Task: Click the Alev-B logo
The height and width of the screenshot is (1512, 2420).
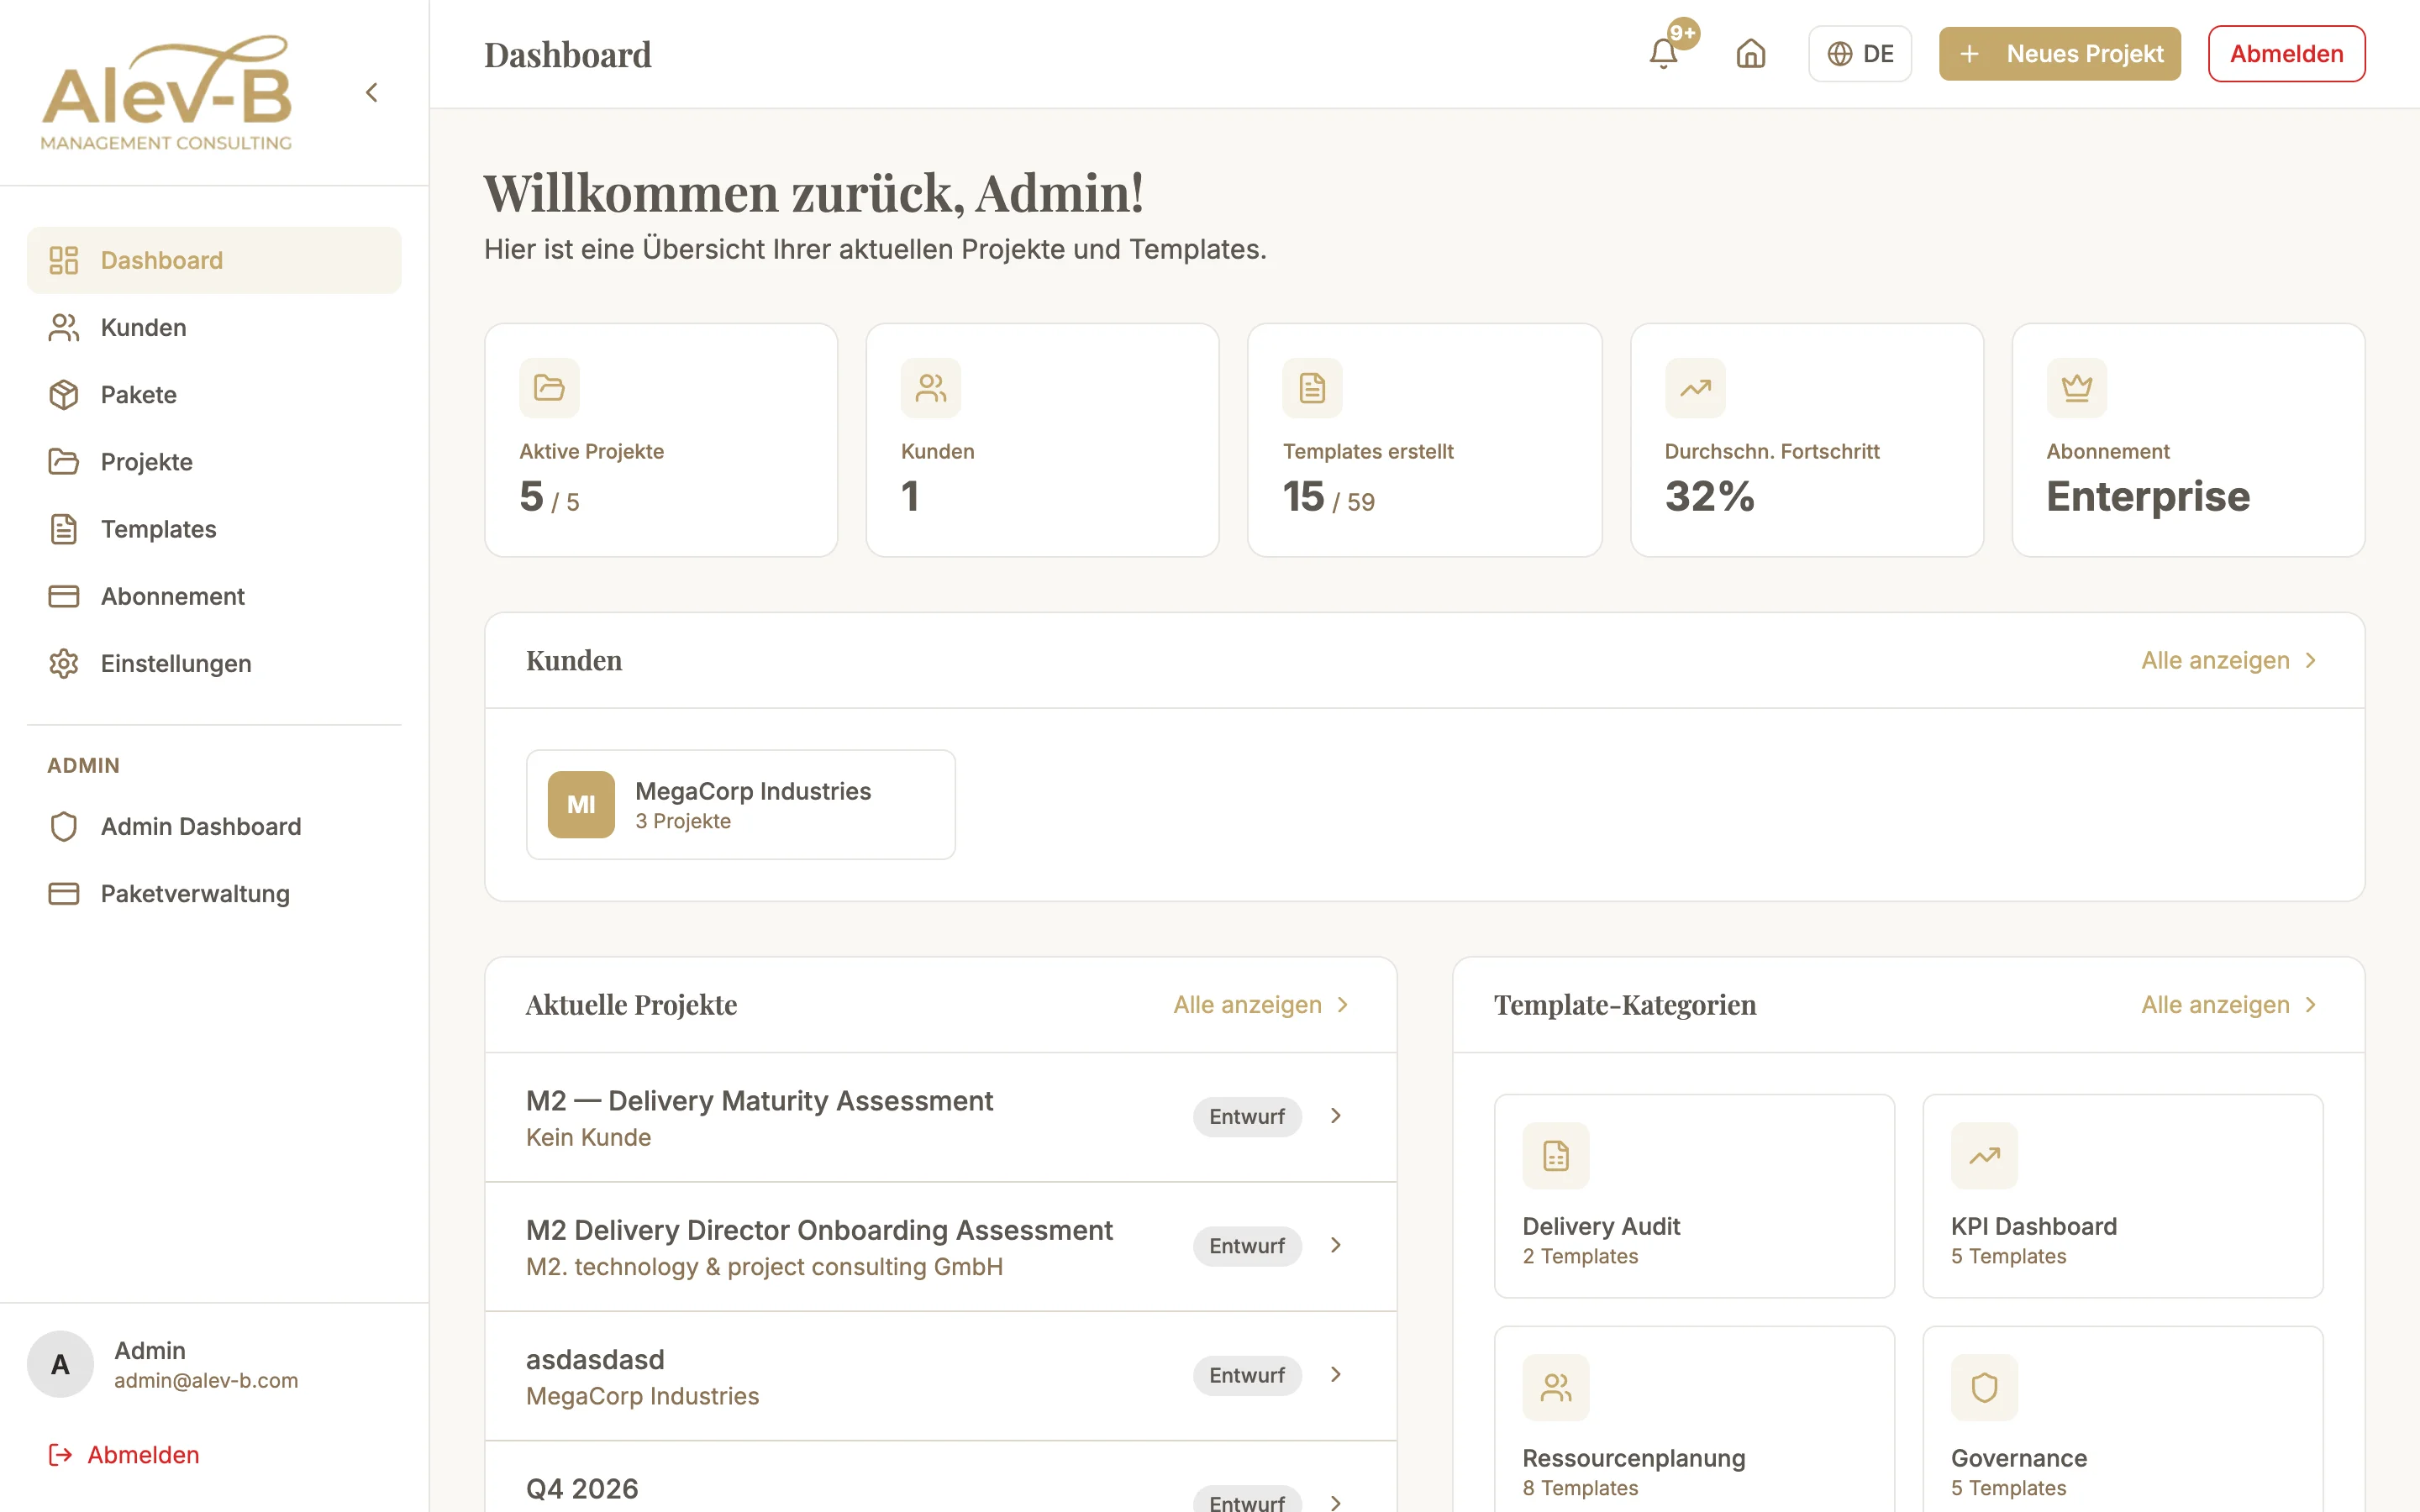Action: click(x=166, y=93)
